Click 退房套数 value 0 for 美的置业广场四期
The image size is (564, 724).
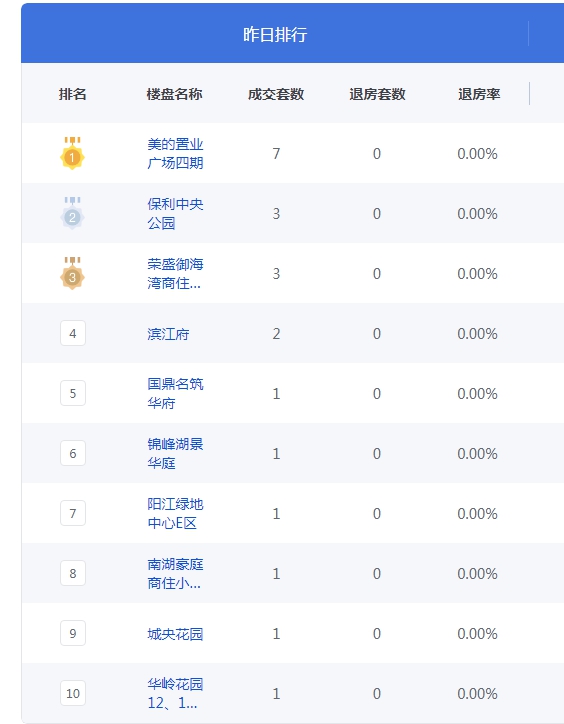[377, 153]
